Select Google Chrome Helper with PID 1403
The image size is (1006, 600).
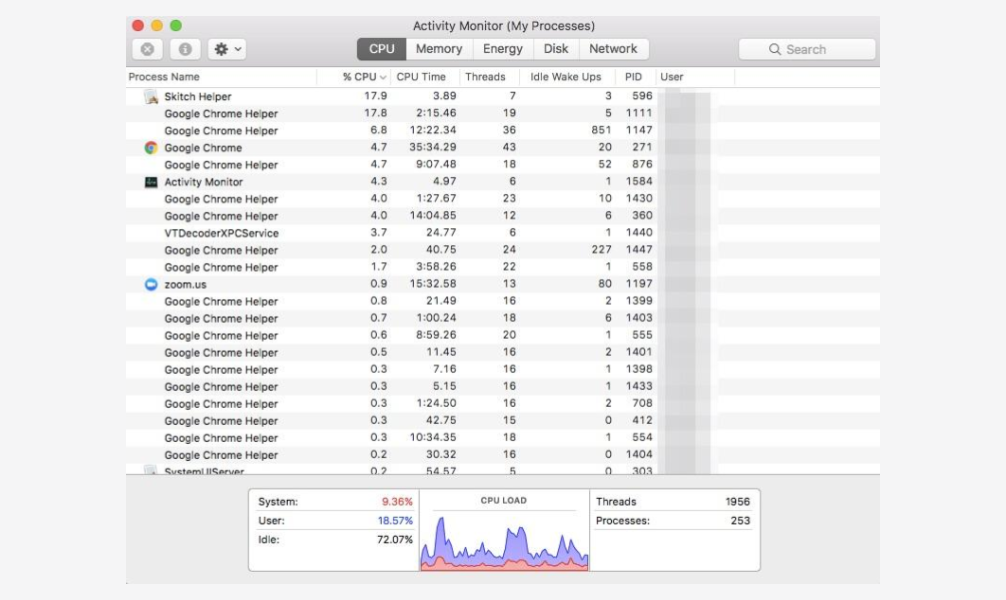[x=502, y=318]
